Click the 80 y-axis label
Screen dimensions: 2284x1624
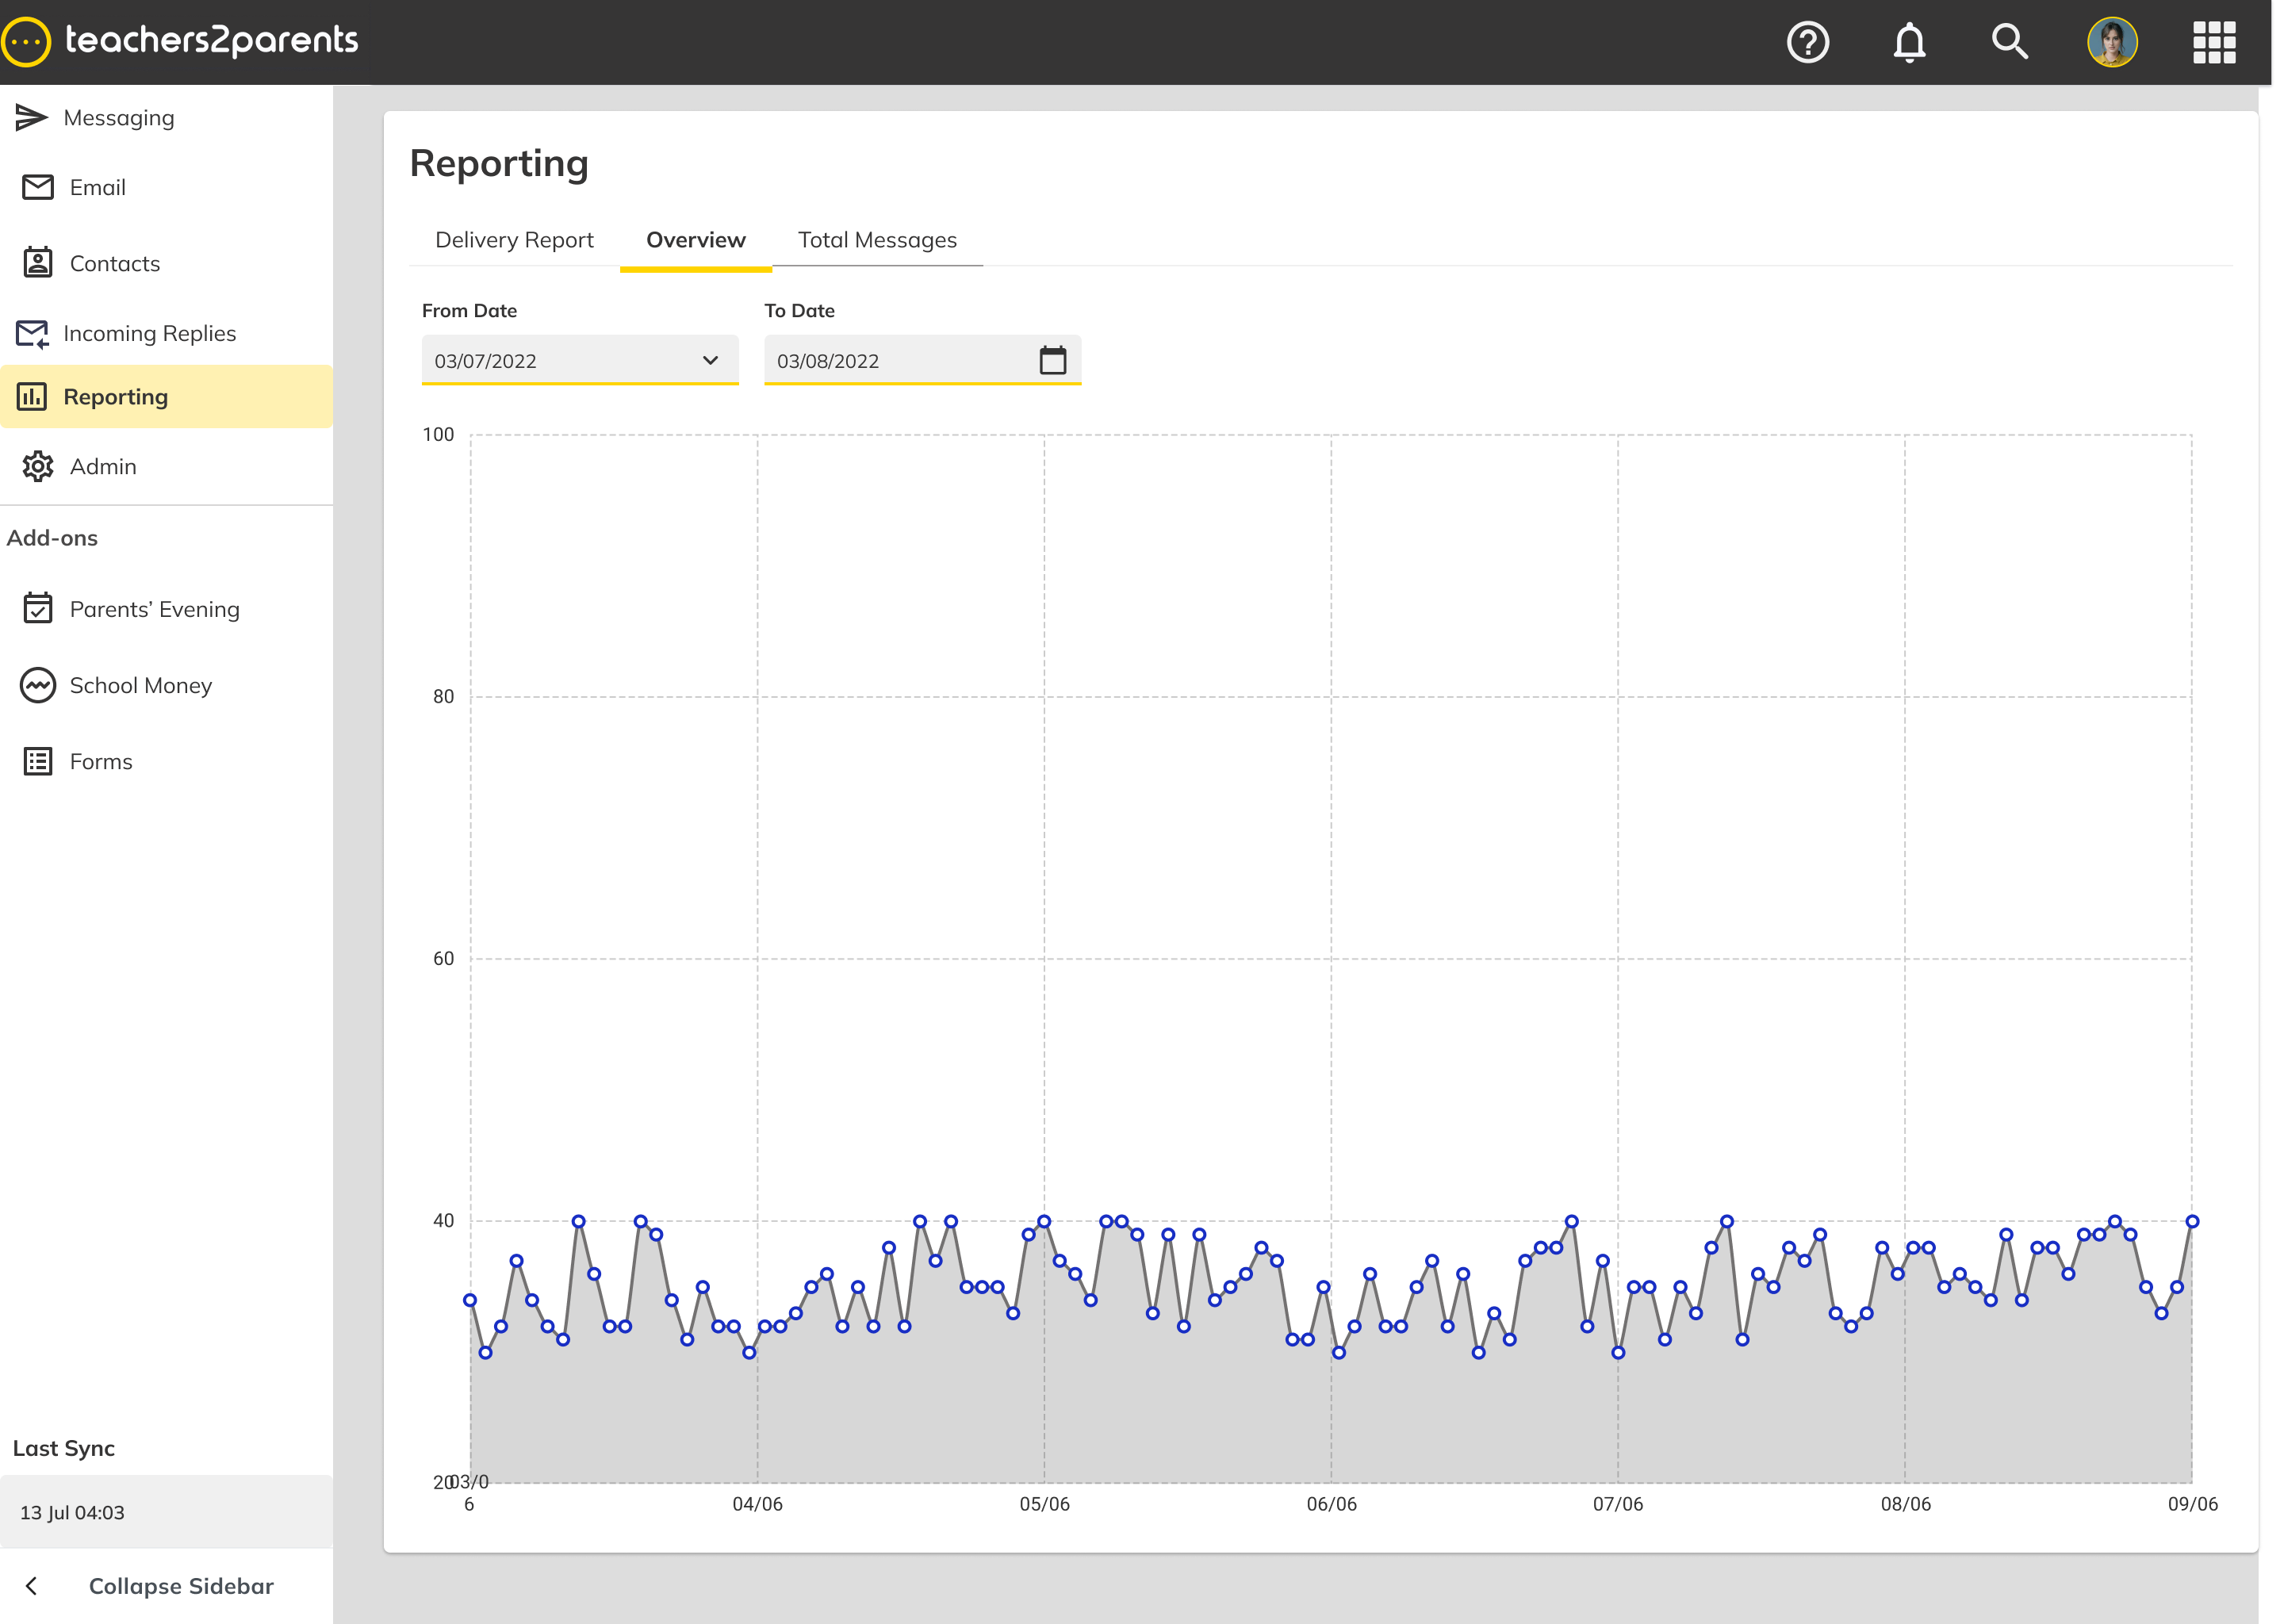pyautogui.click(x=443, y=696)
